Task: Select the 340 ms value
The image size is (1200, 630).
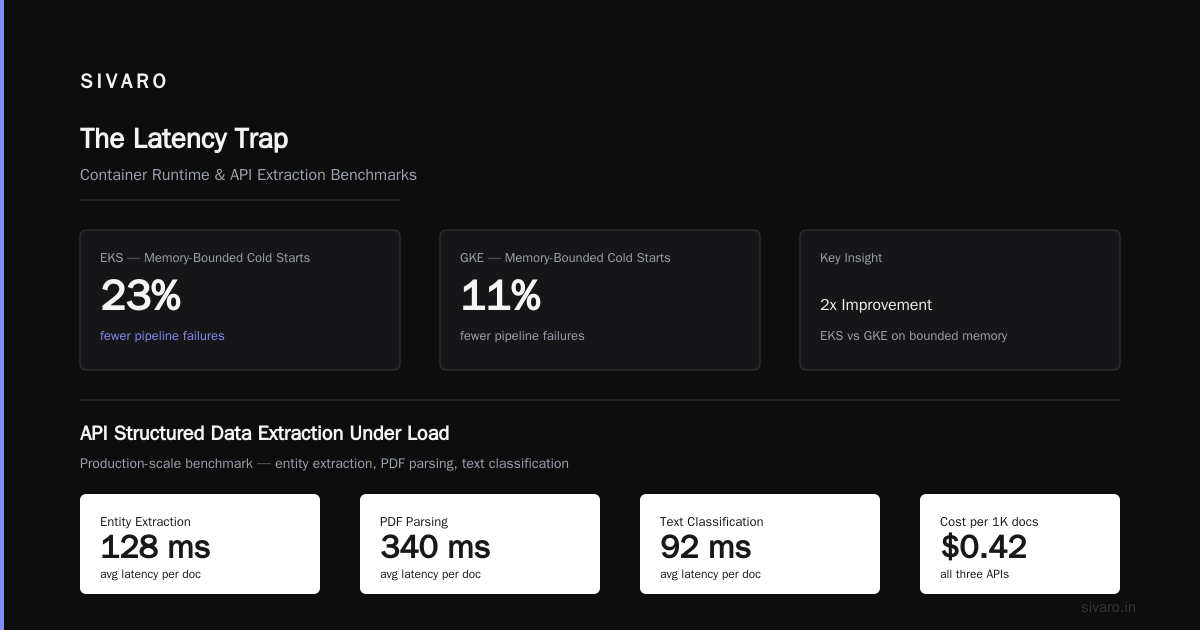Action: point(435,547)
